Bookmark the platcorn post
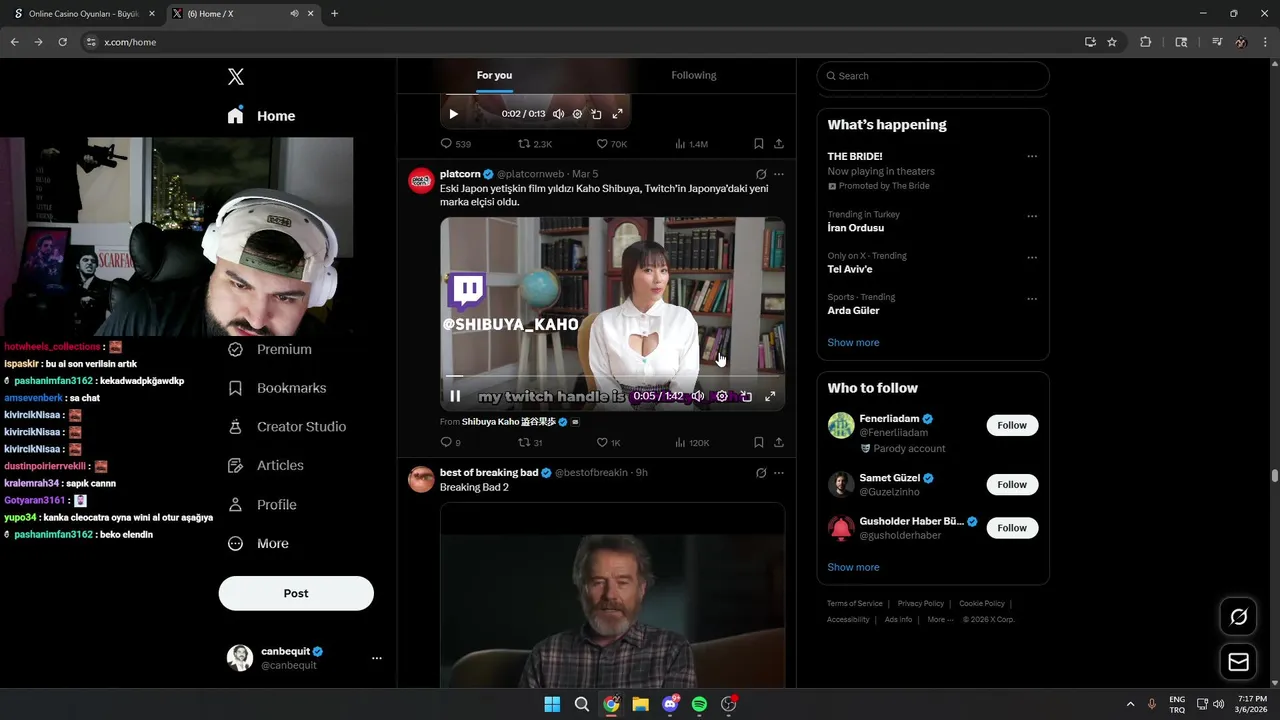Screen dimensions: 1280x720 pyautogui.click(x=759, y=442)
